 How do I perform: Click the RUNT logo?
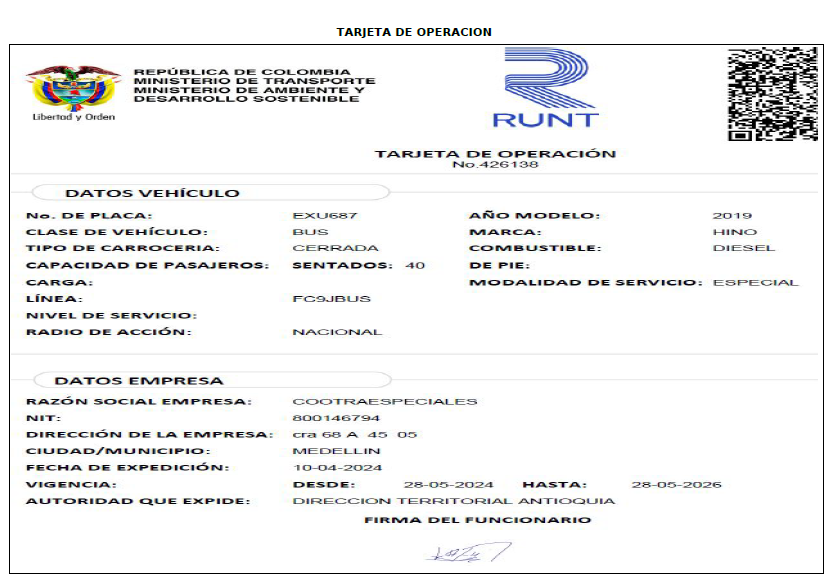(545, 90)
